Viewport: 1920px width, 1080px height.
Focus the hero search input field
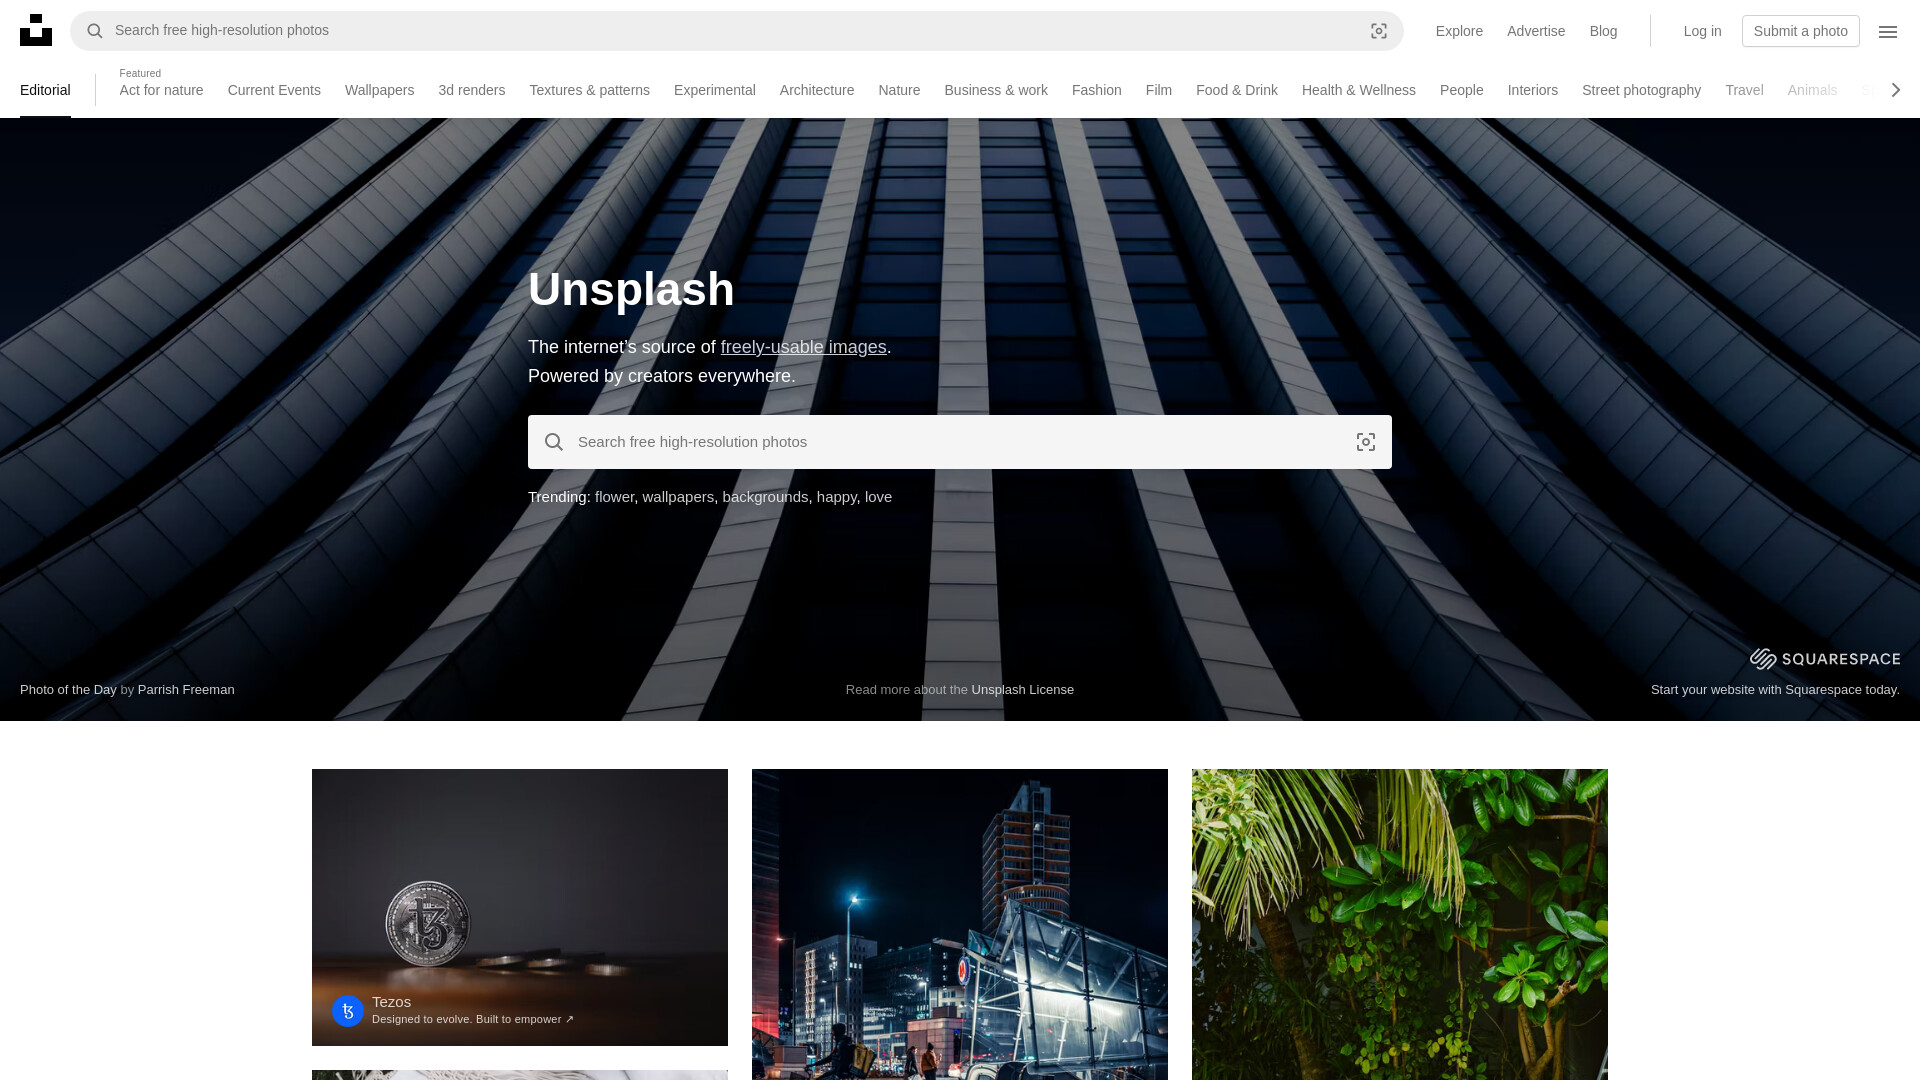point(959,442)
